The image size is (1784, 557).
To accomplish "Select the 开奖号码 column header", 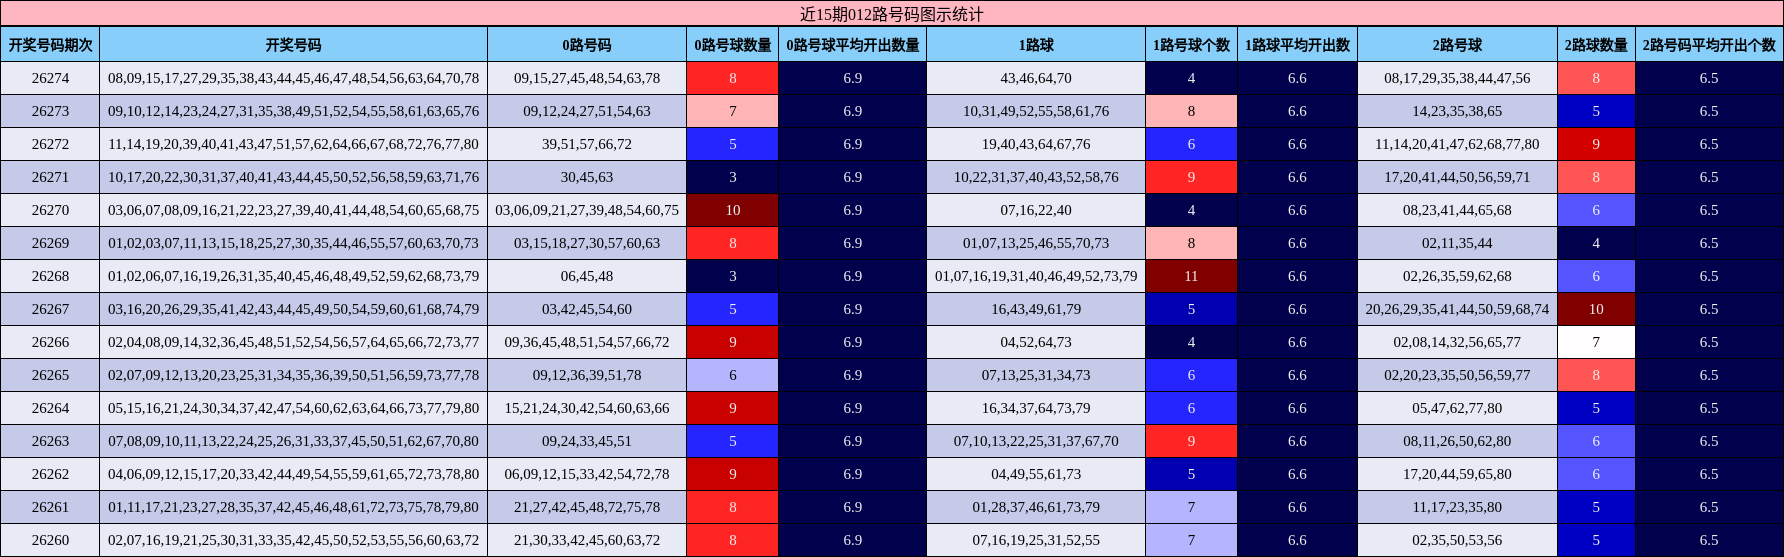I will [x=294, y=45].
